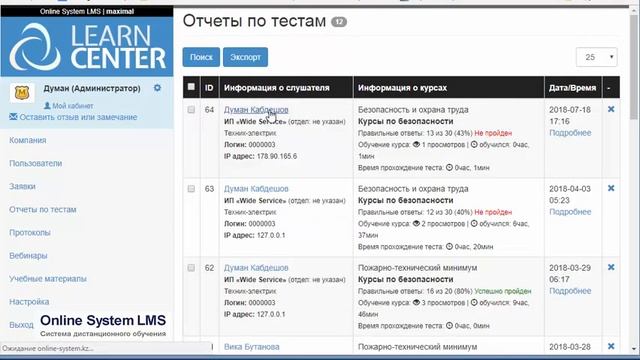Open the Вика Бутанова user link
The width and height of the screenshot is (640, 360).
pyautogui.click(x=251, y=347)
